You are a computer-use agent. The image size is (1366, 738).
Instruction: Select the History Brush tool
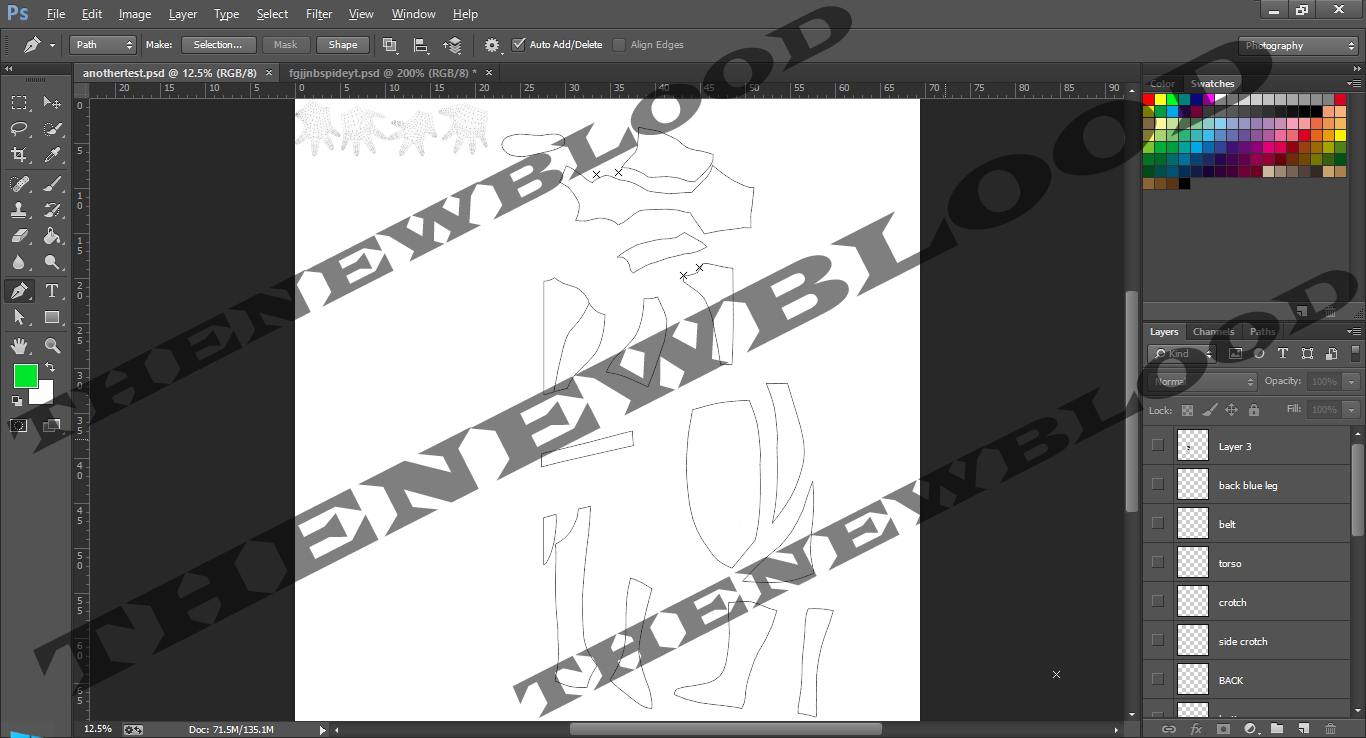tap(52, 210)
